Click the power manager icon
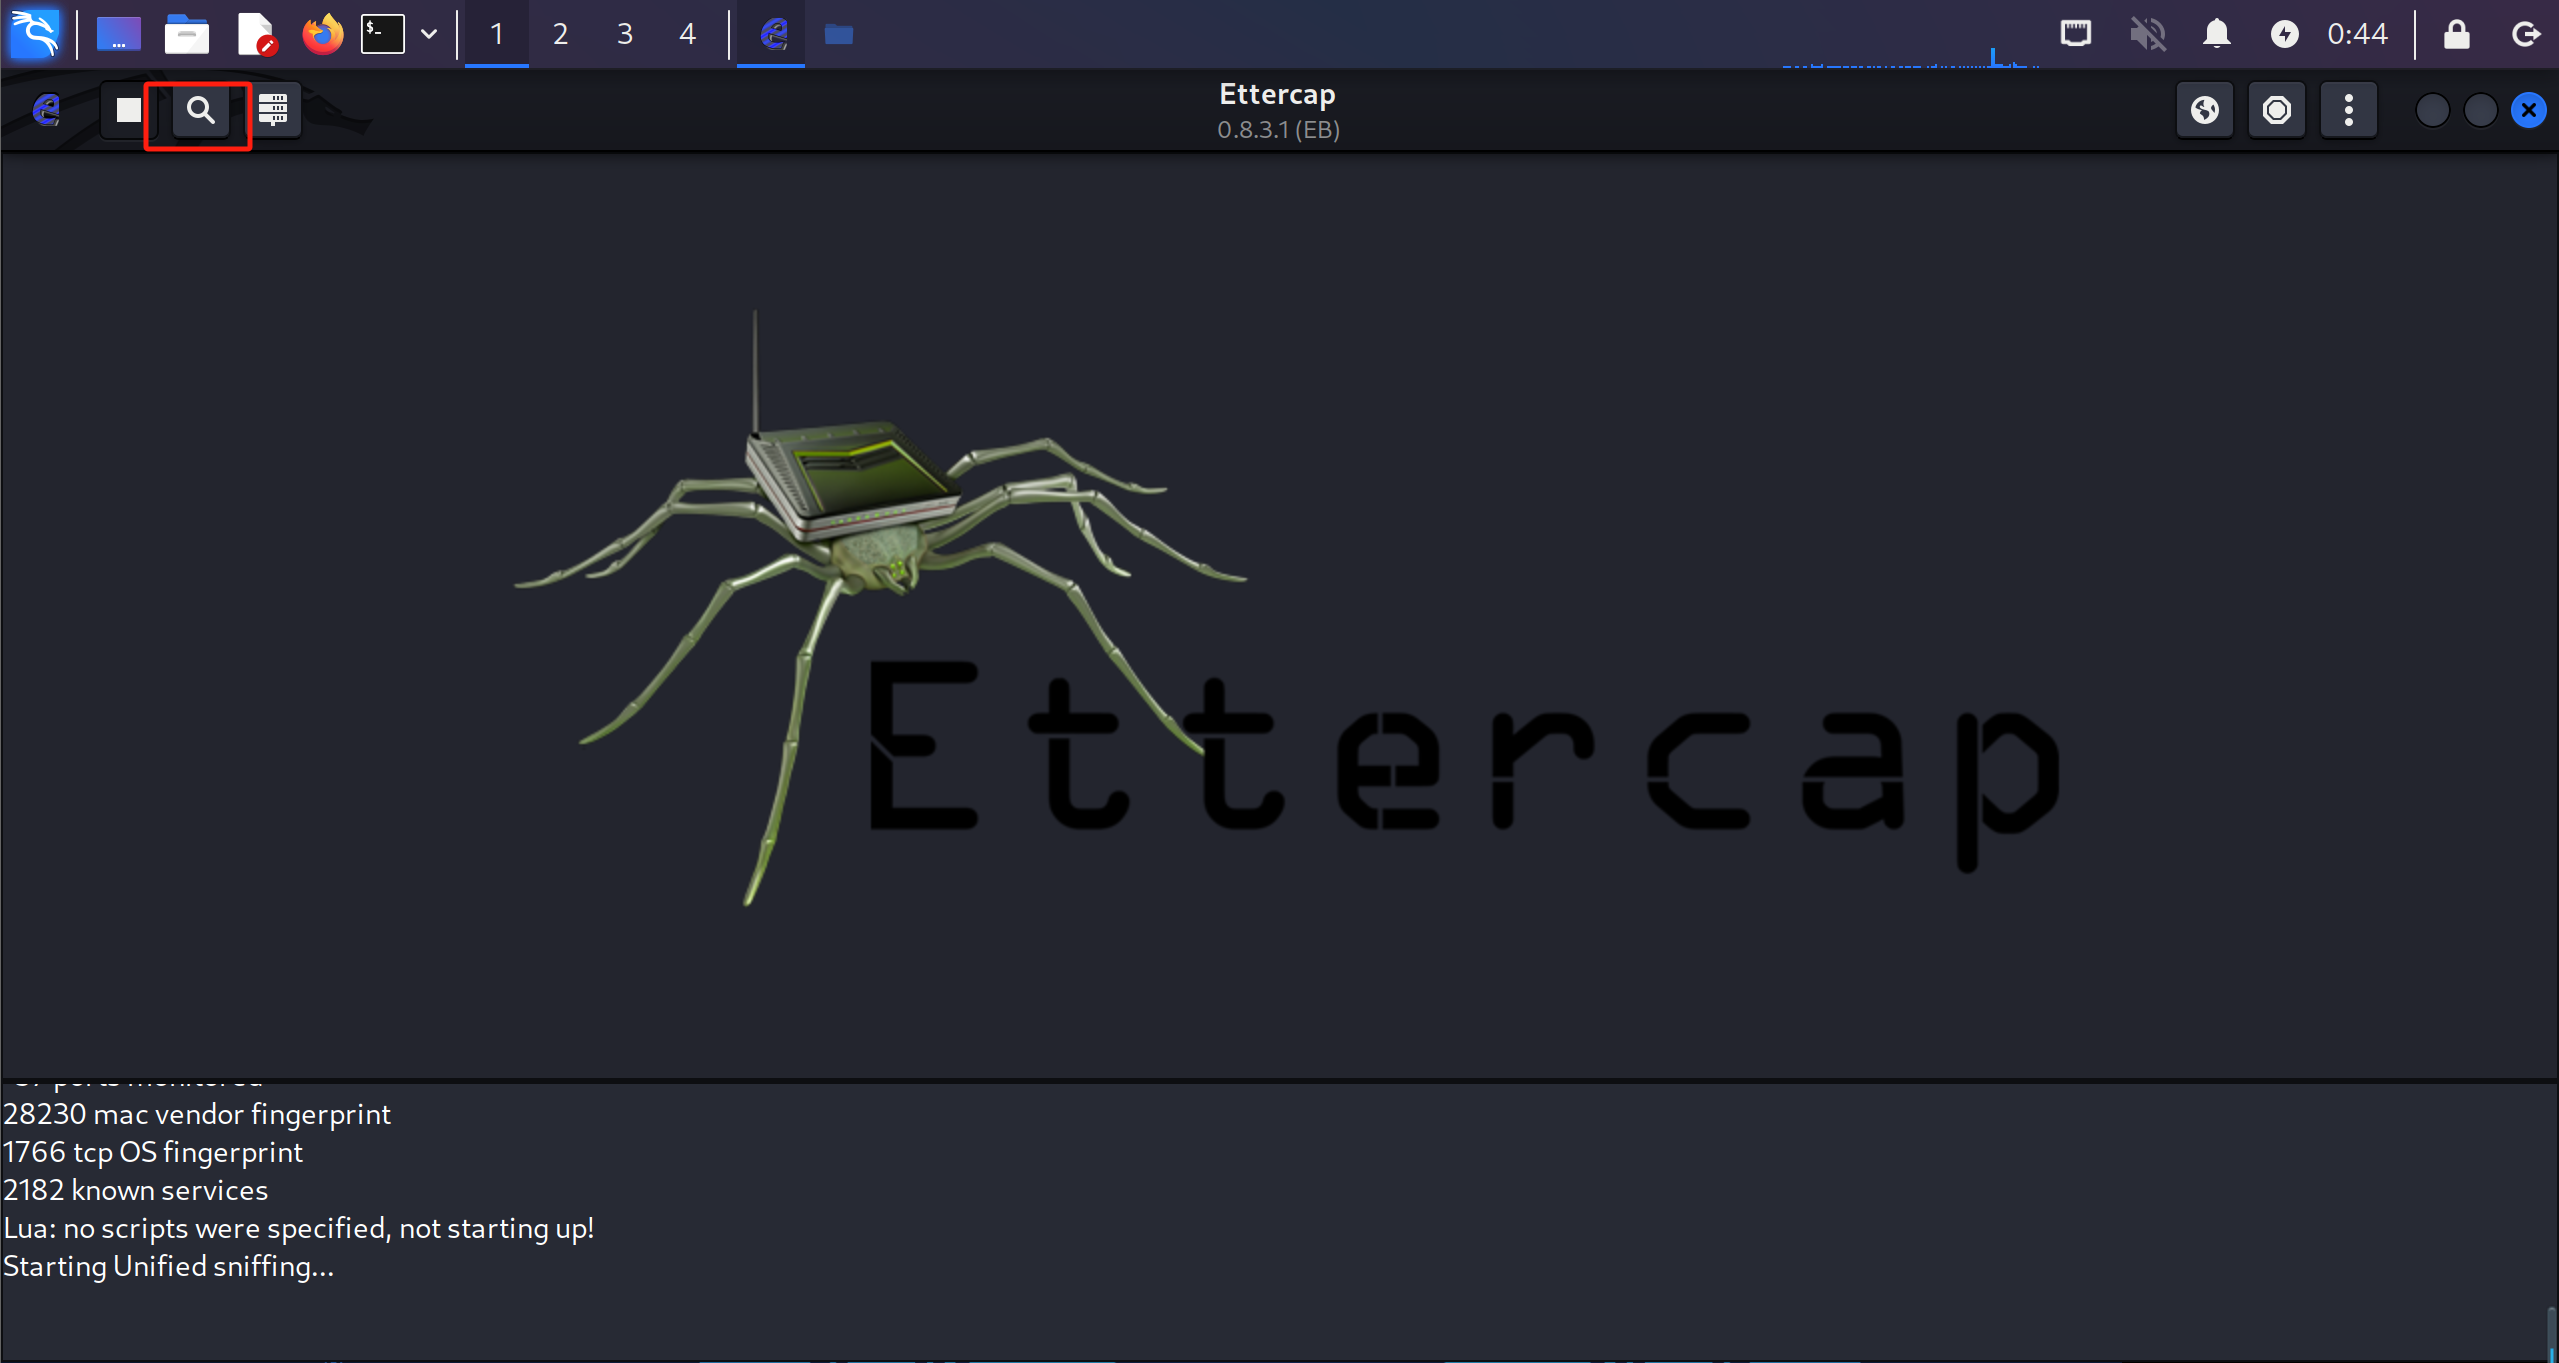This screenshot has width=2559, height=1363. [2284, 34]
